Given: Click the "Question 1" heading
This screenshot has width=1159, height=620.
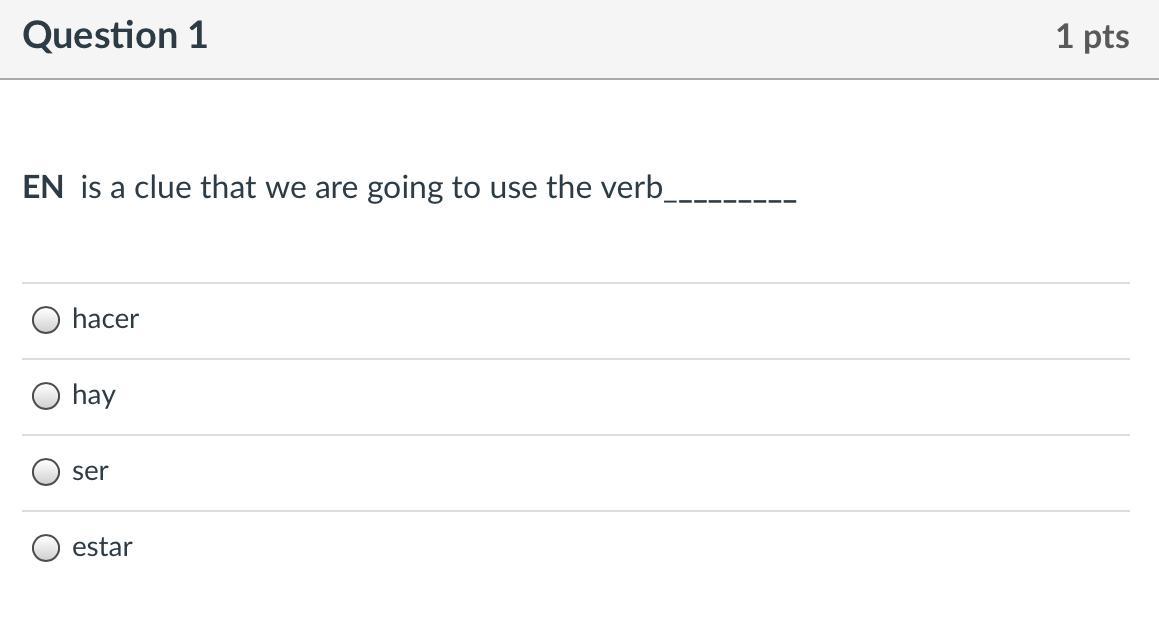Looking at the screenshot, I should click(x=115, y=36).
